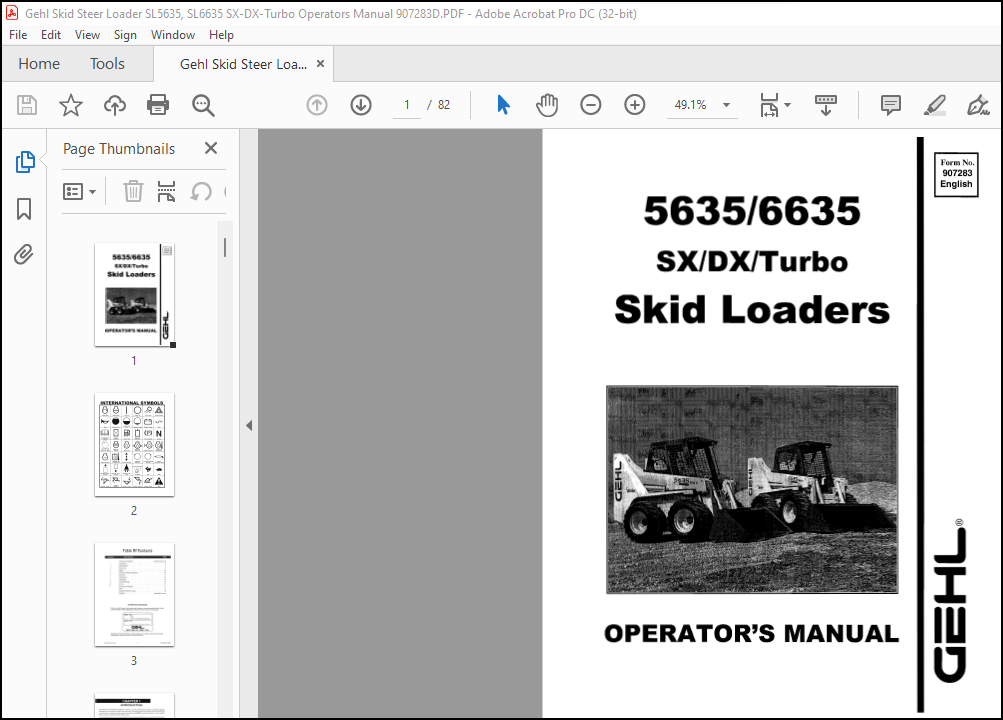Open the Bookmarks panel
This screenshot has height=720, width=1003.
pos(24,208)
